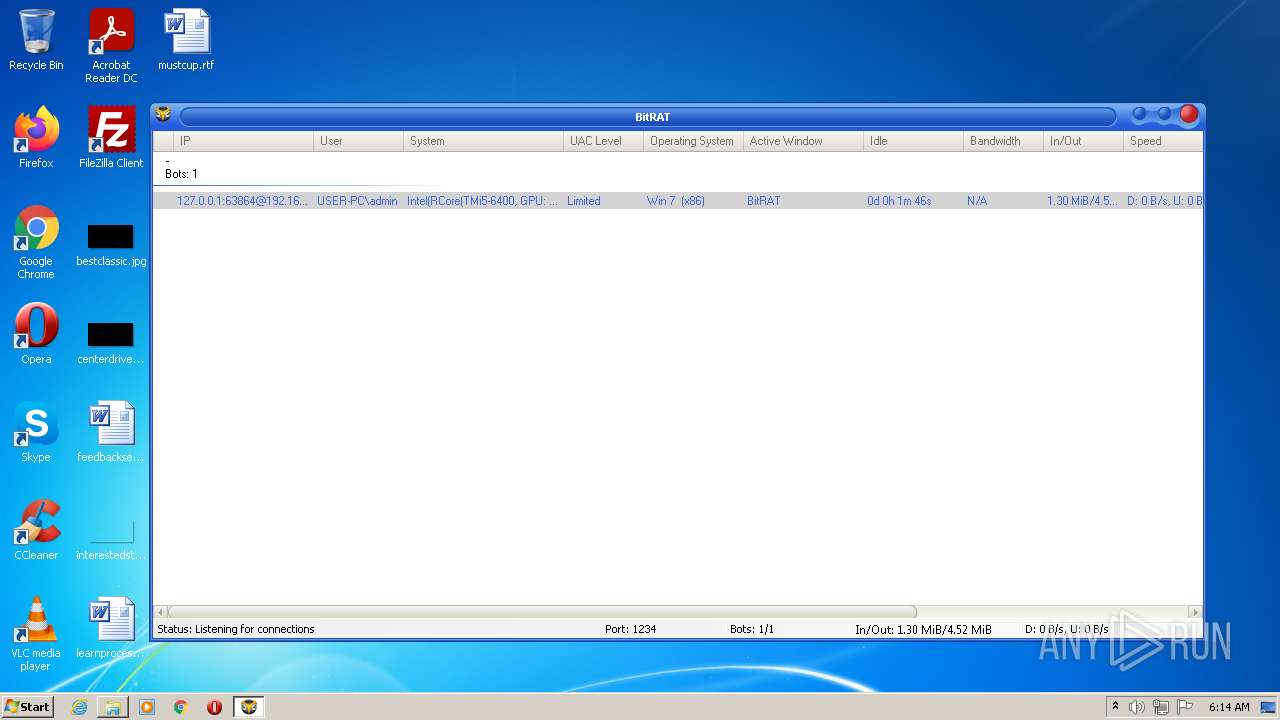Open FileZilla Client shortcut
Screen dimensions: 1280x720
pyautogui.click(x=111, y=138)
